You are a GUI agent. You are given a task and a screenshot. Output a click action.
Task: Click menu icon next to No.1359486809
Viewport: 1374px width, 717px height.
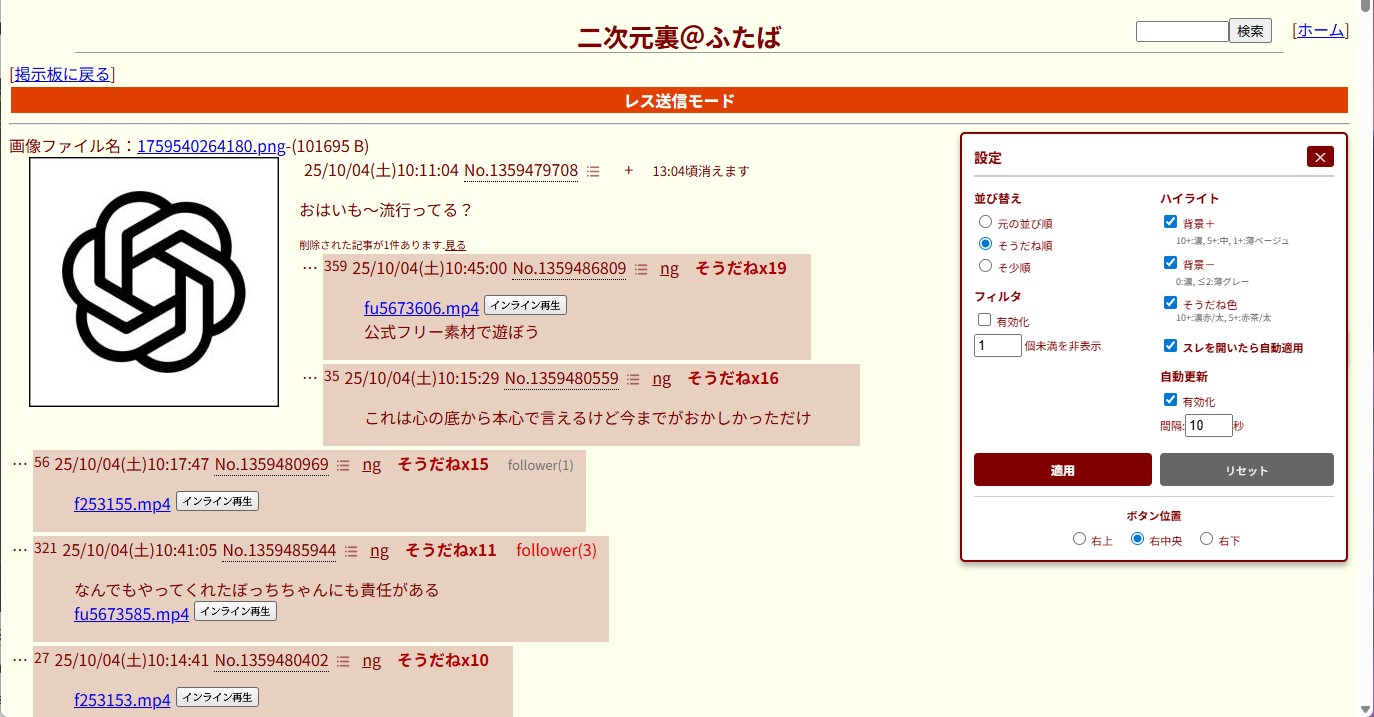[x=641, y=269]
